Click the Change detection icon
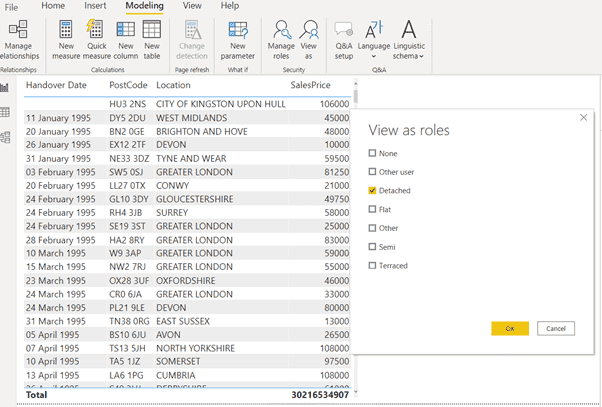The image size is (602, 407). [192, 30]
